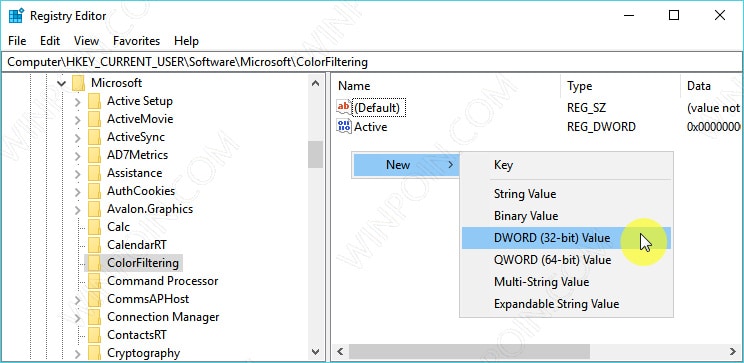Choose Multi-String Value option
Screen dimensions: 744x363
tap(566, 282)
